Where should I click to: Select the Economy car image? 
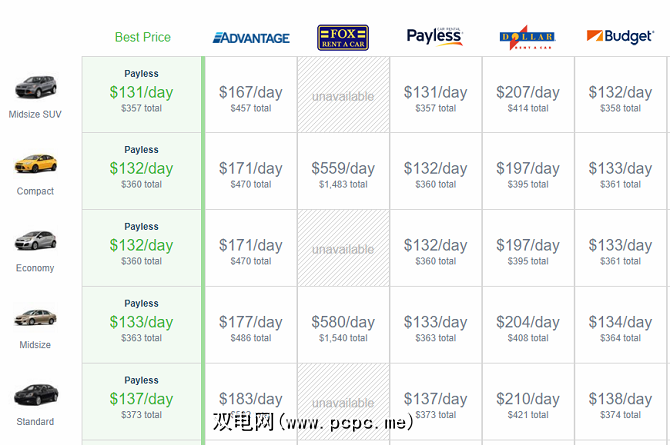click(35, 242)
